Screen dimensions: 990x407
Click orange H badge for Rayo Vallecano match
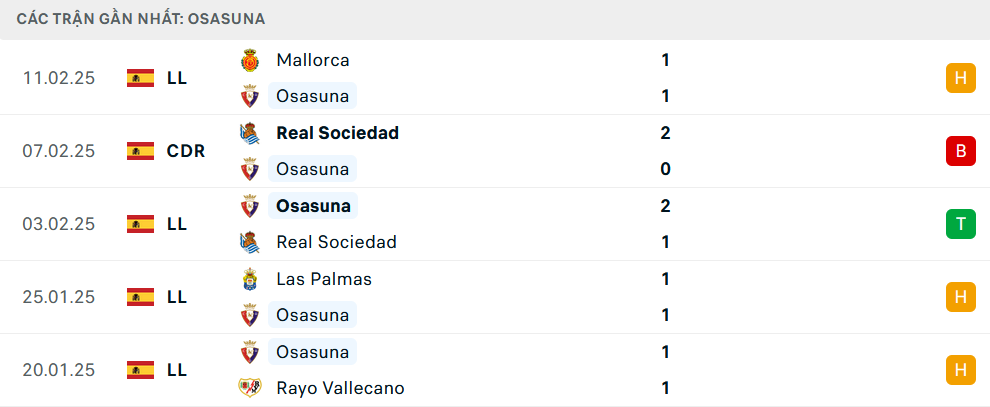pyautogui.click(x=960, y=370)
